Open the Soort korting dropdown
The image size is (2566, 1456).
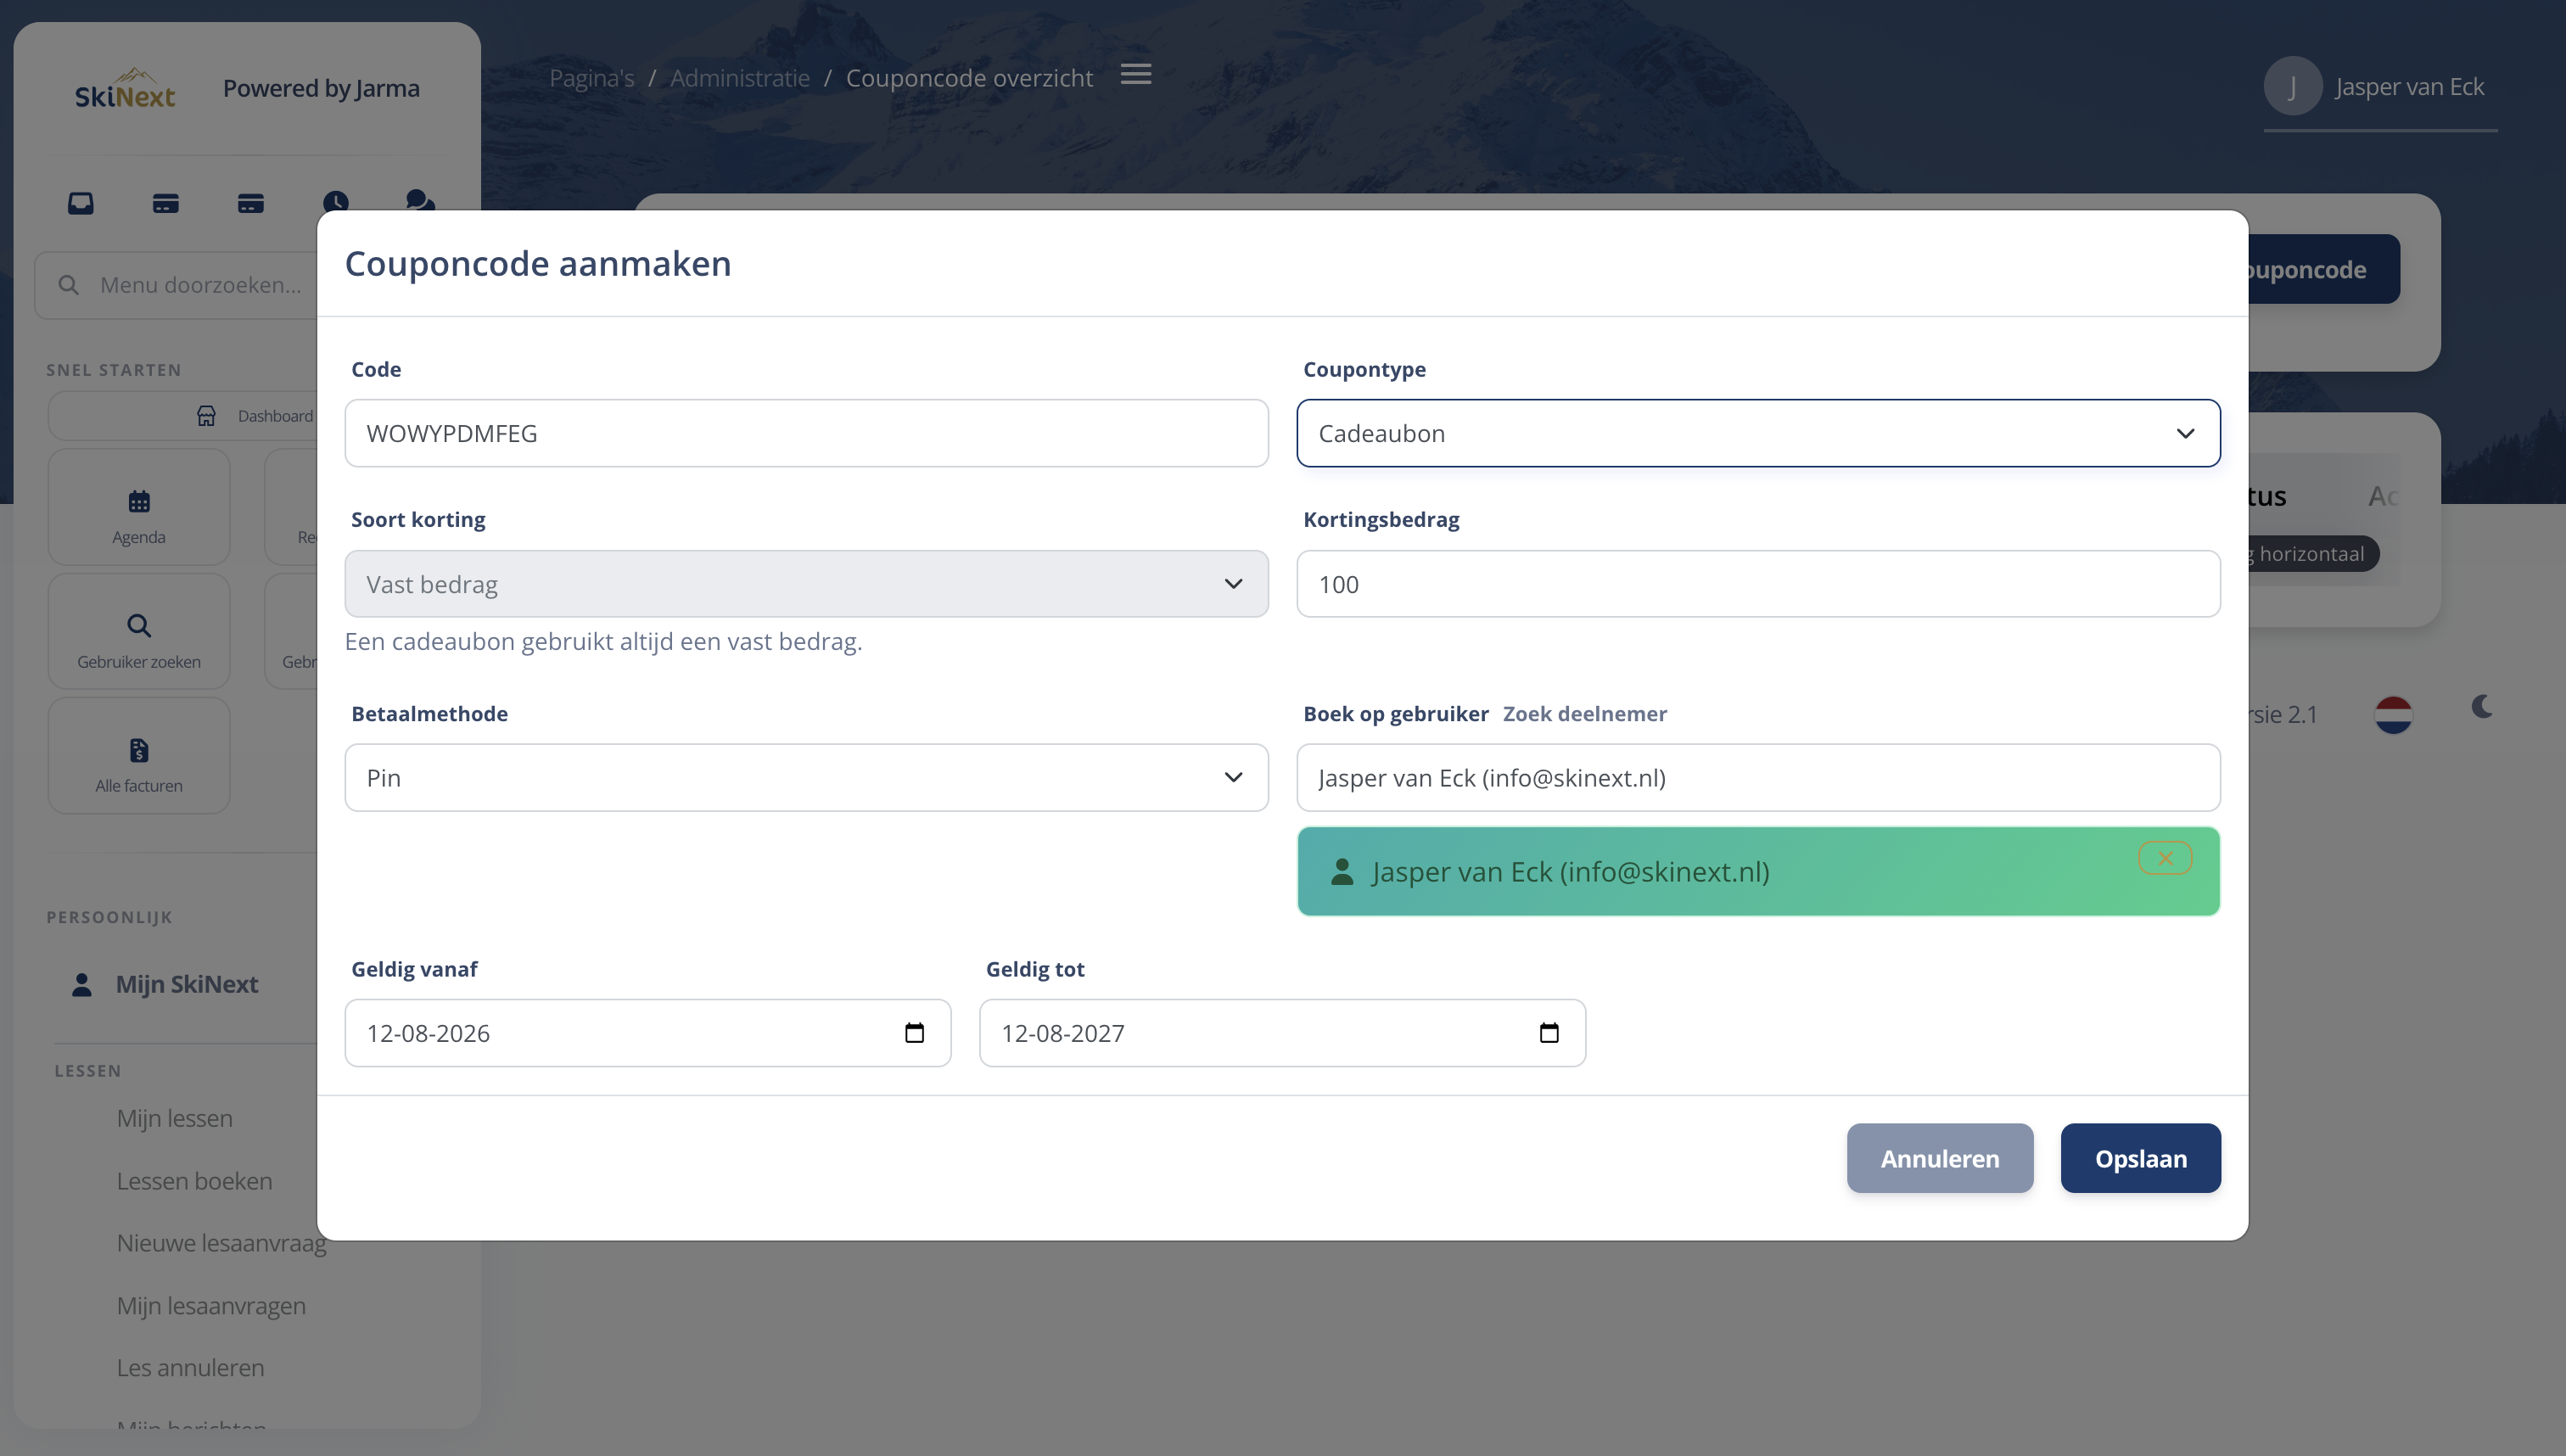click(806, 584)
